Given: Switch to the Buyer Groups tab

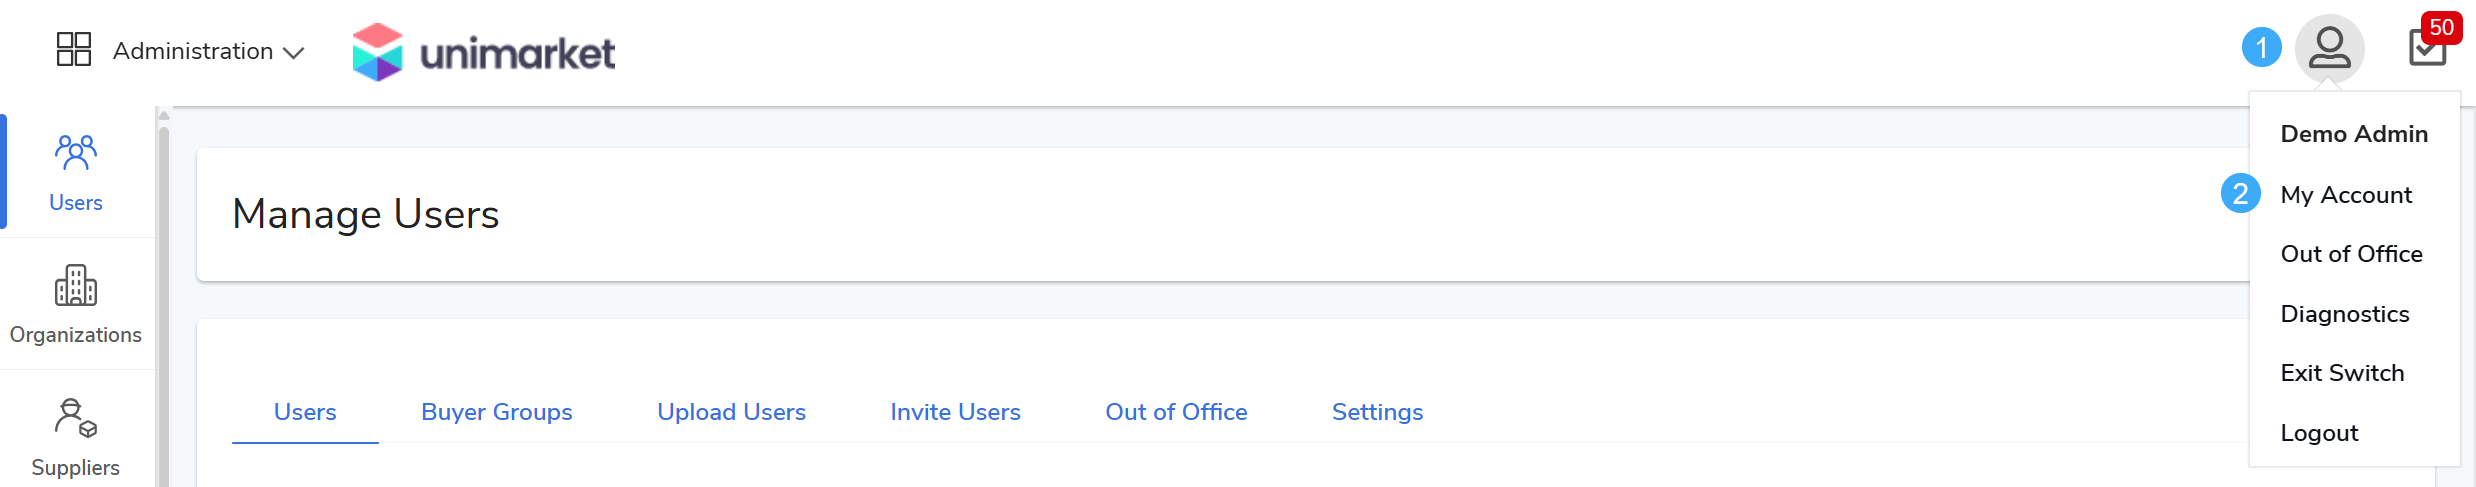Looking at the screenshot, I should [x=497, y=412].
